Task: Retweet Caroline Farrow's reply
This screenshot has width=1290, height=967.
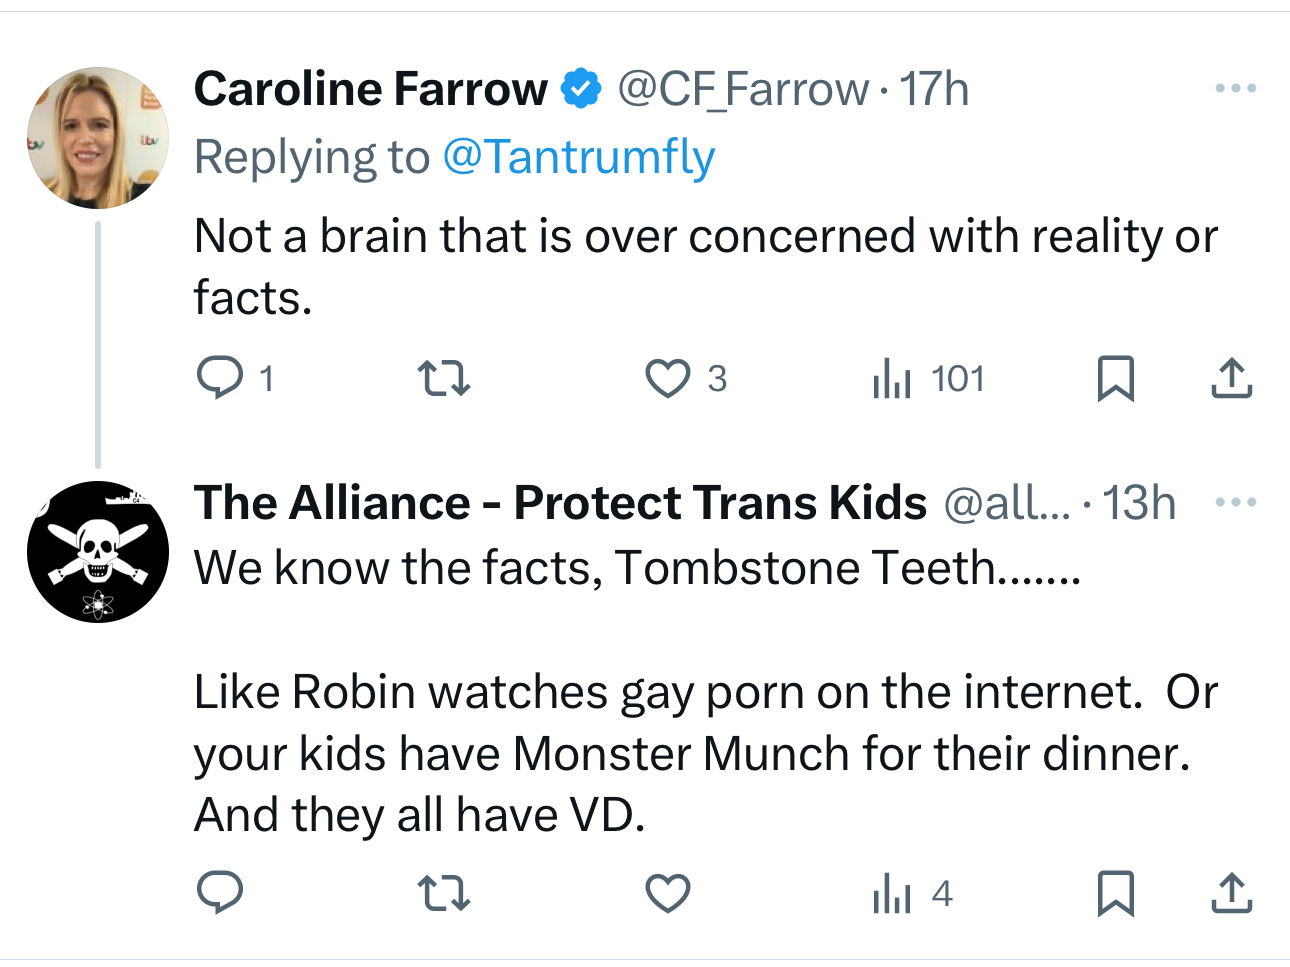Action: [x=443, y=379]
